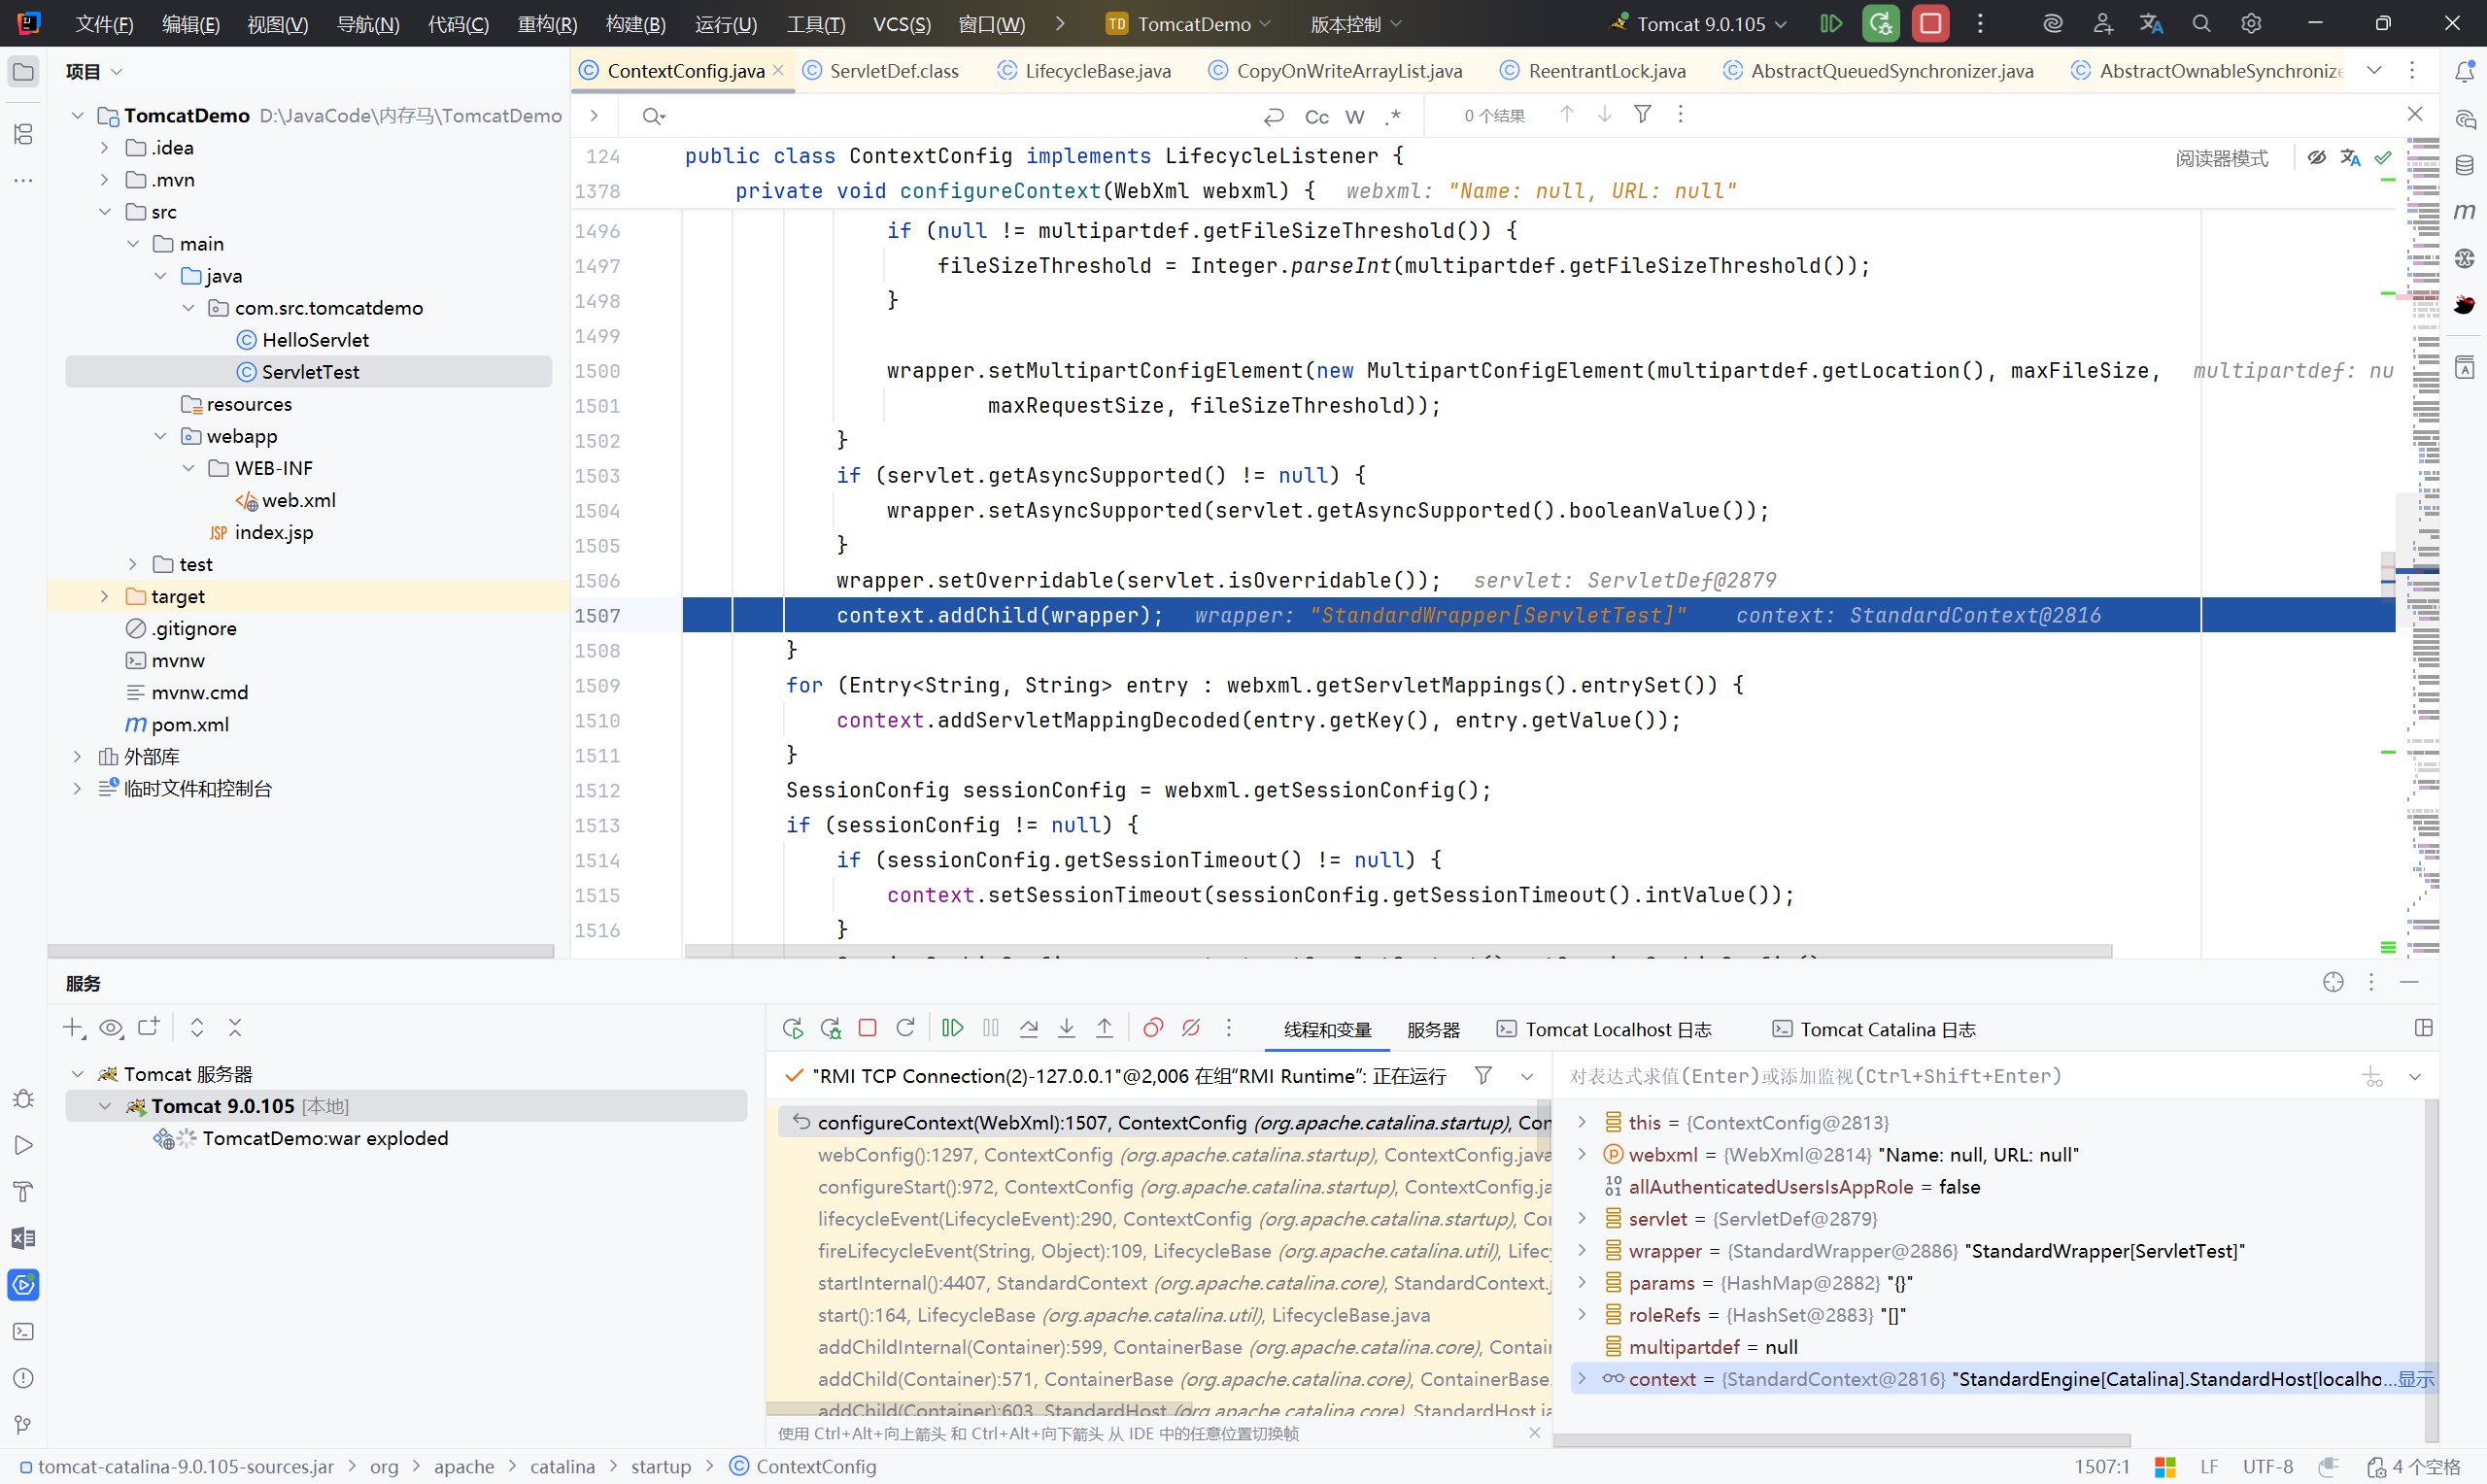The width and height of the screenshot is (2487, 1484).
Task: Click the Step Over debug icon
Action: [1028, 1028]
